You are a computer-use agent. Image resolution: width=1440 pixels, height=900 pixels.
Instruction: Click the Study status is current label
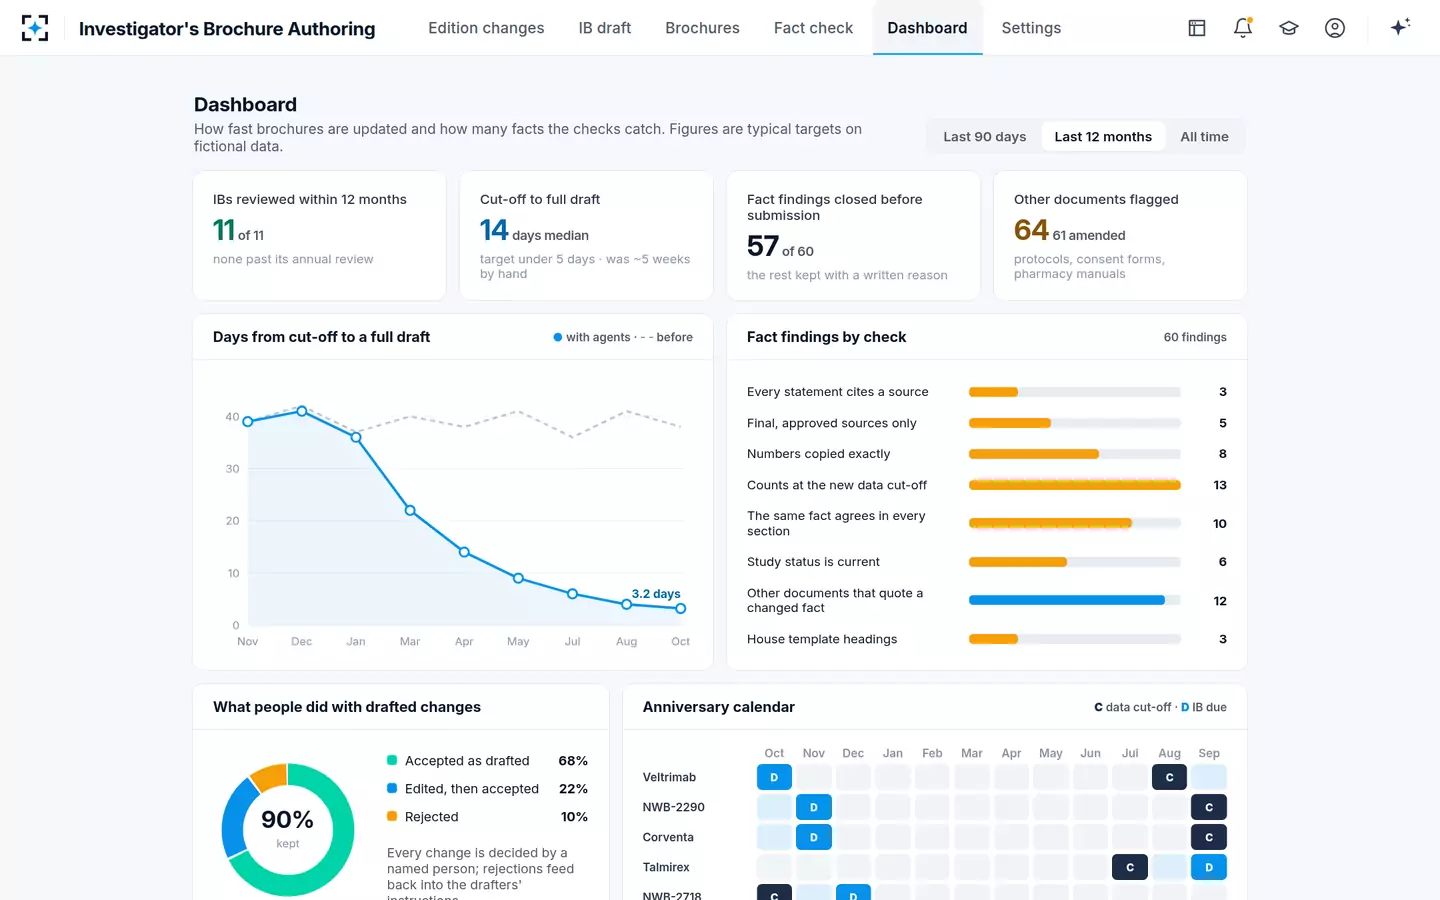(813, 562)
